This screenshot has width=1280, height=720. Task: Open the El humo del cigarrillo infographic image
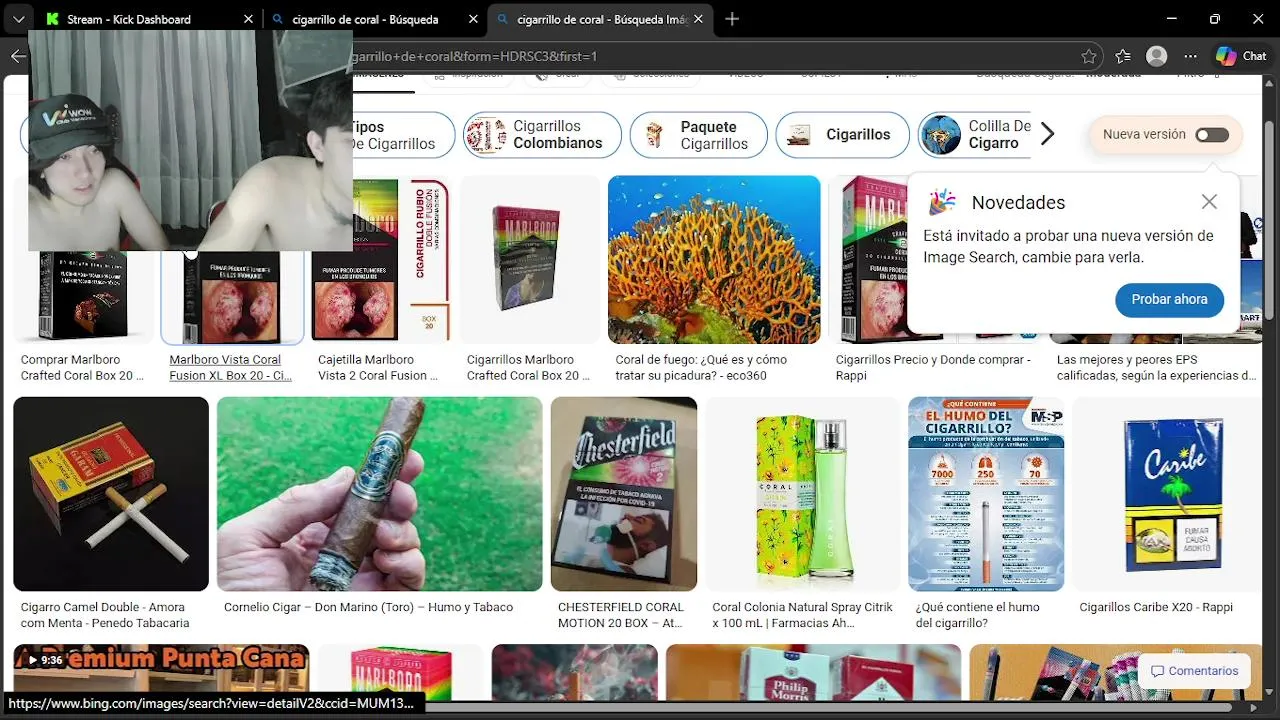[986, 494]
